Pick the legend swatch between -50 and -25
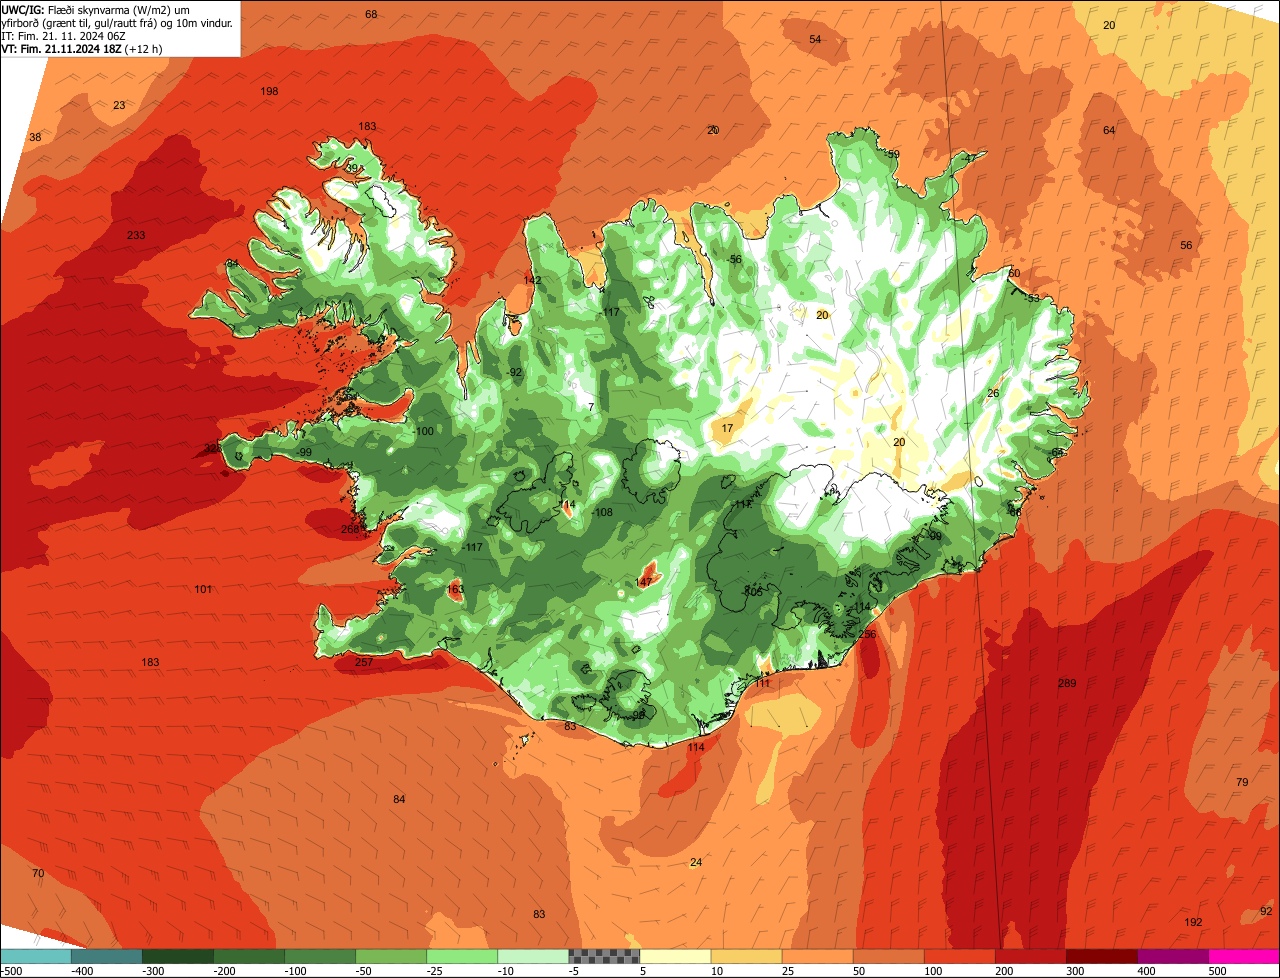Screen dimensions: 1280x978 click(391, 956)
